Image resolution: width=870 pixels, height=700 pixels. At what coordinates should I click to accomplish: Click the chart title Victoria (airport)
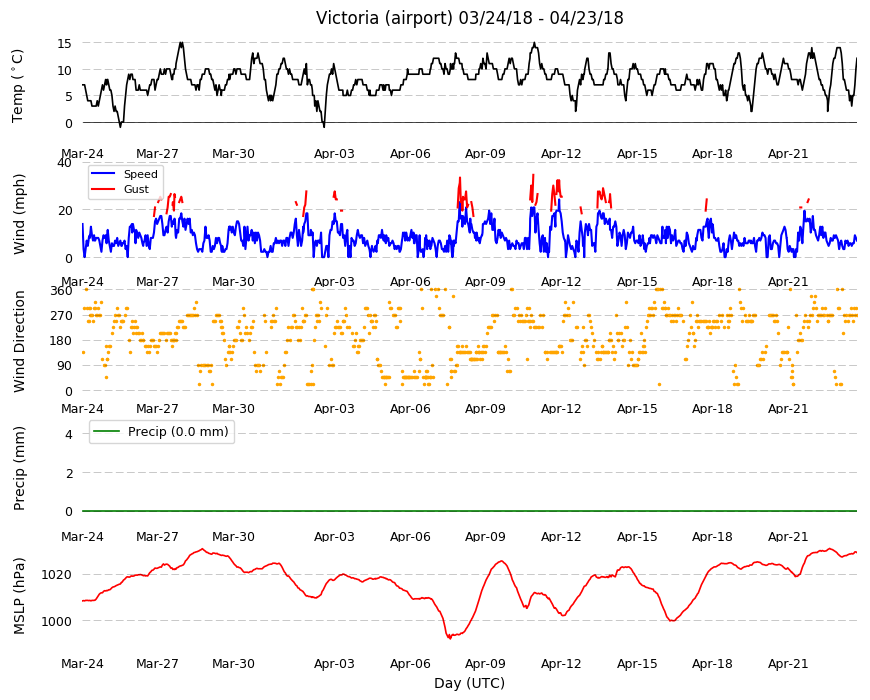tap(385, 18)
